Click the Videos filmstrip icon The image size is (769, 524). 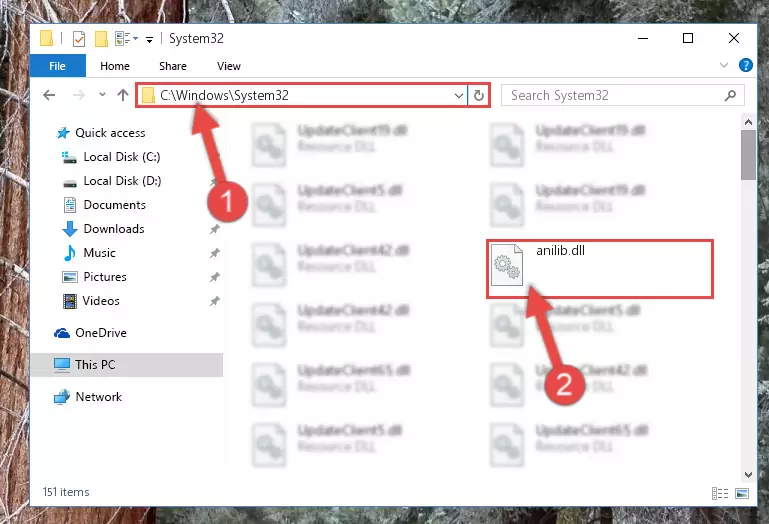coord(70,301)
